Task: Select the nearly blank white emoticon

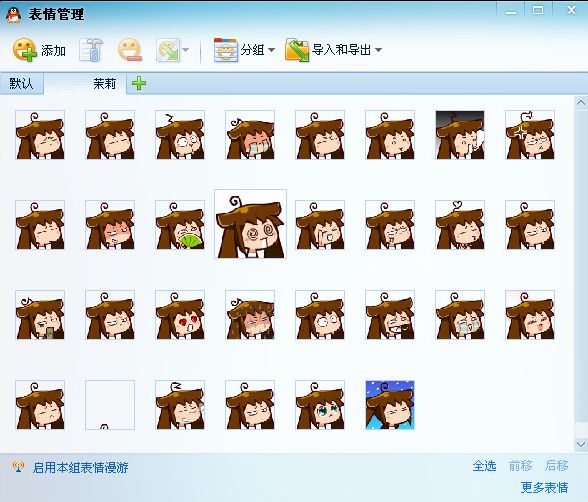Action: point(110,405)
